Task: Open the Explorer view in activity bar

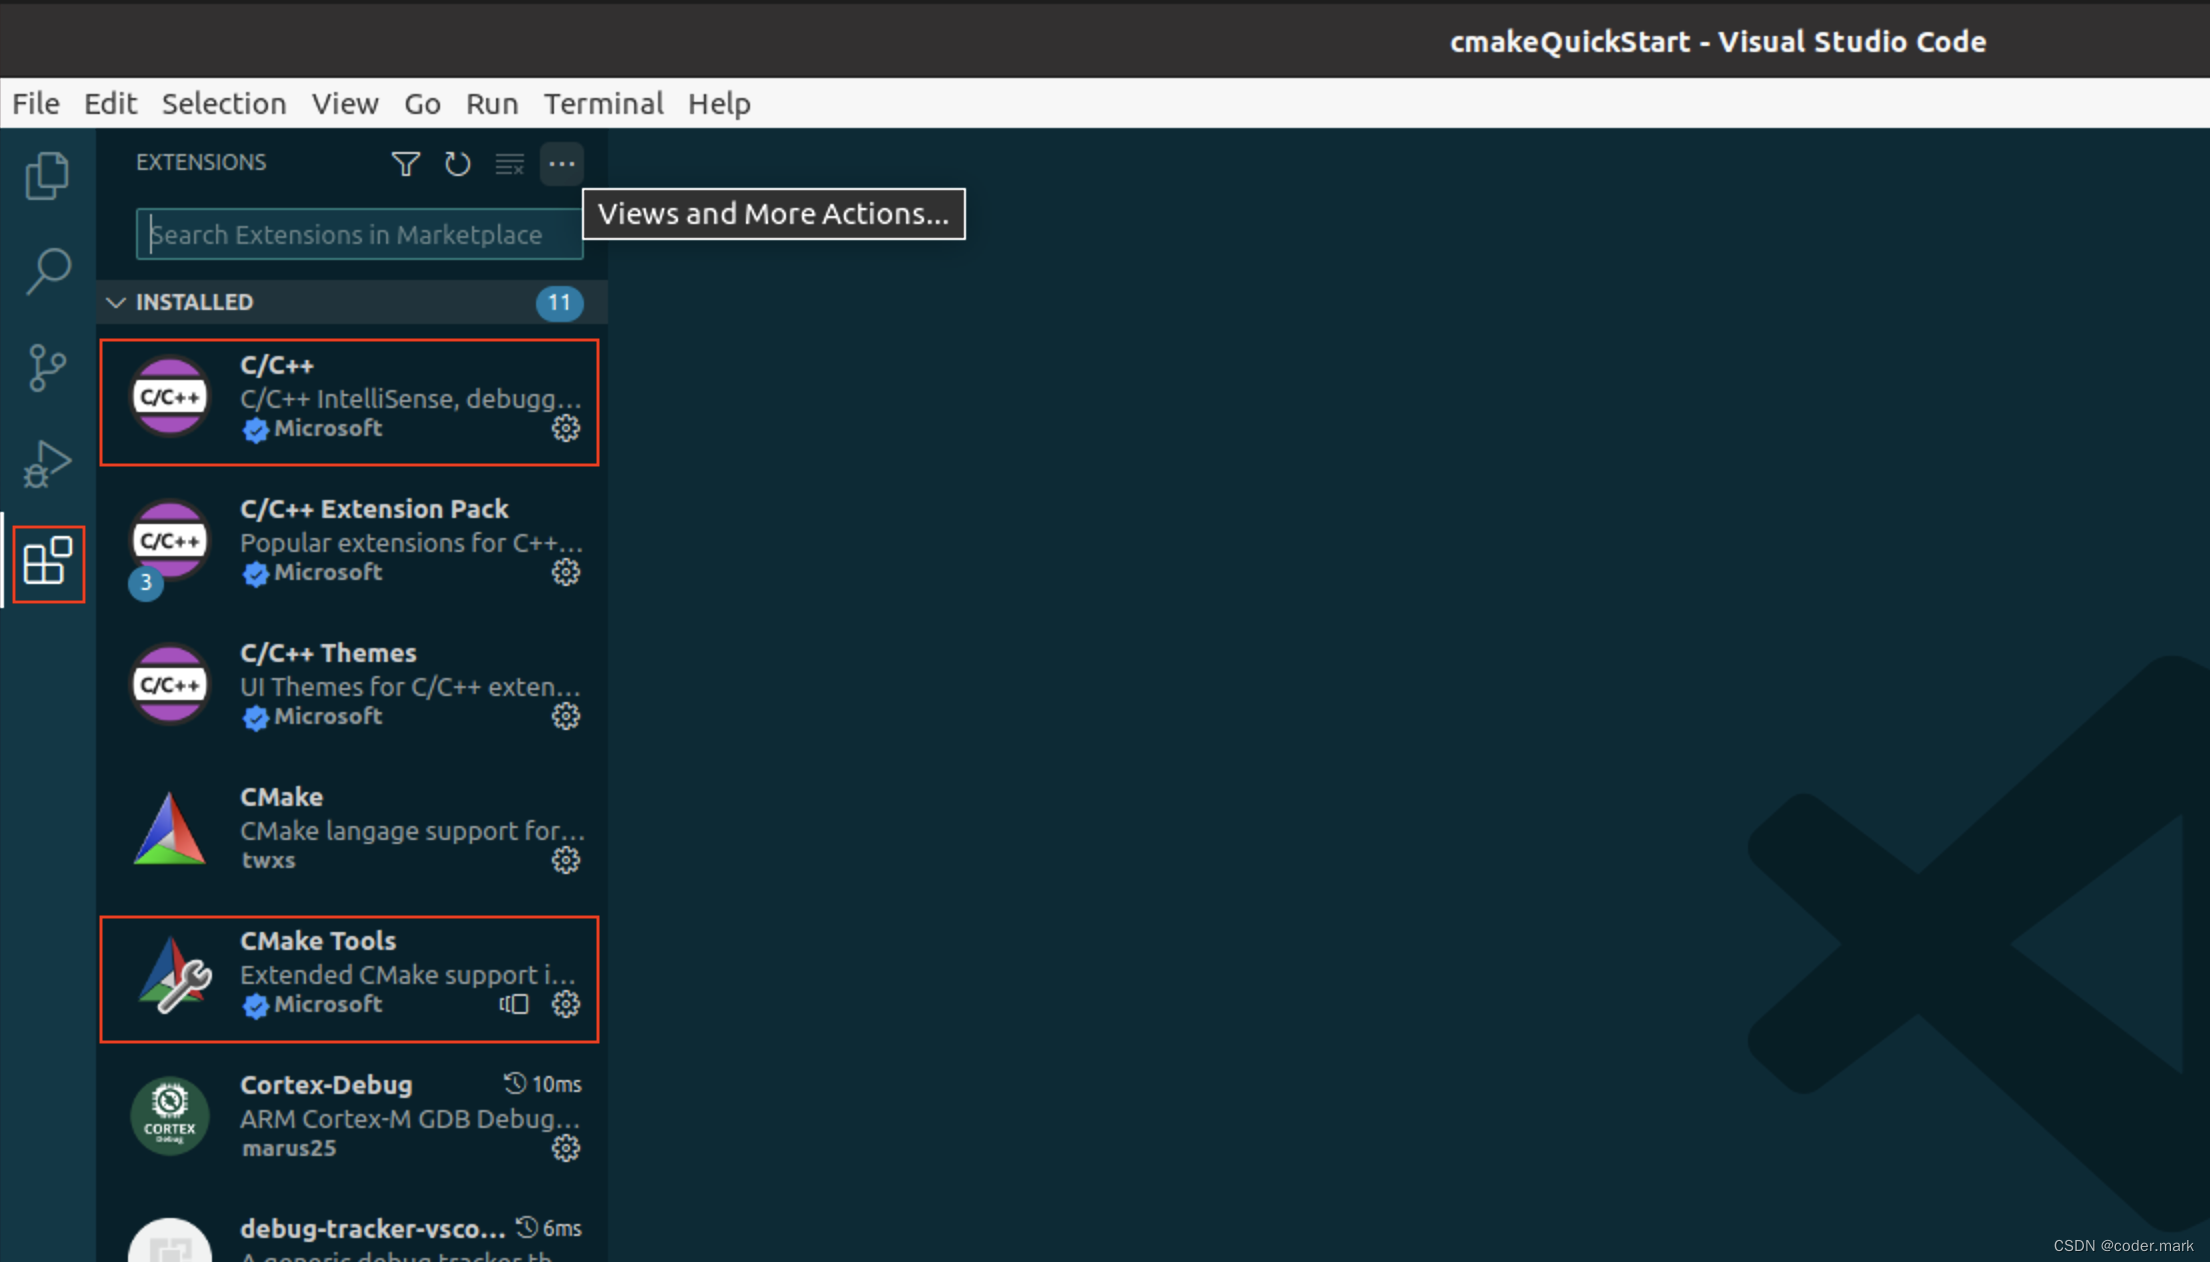Action: coord(47,176)
